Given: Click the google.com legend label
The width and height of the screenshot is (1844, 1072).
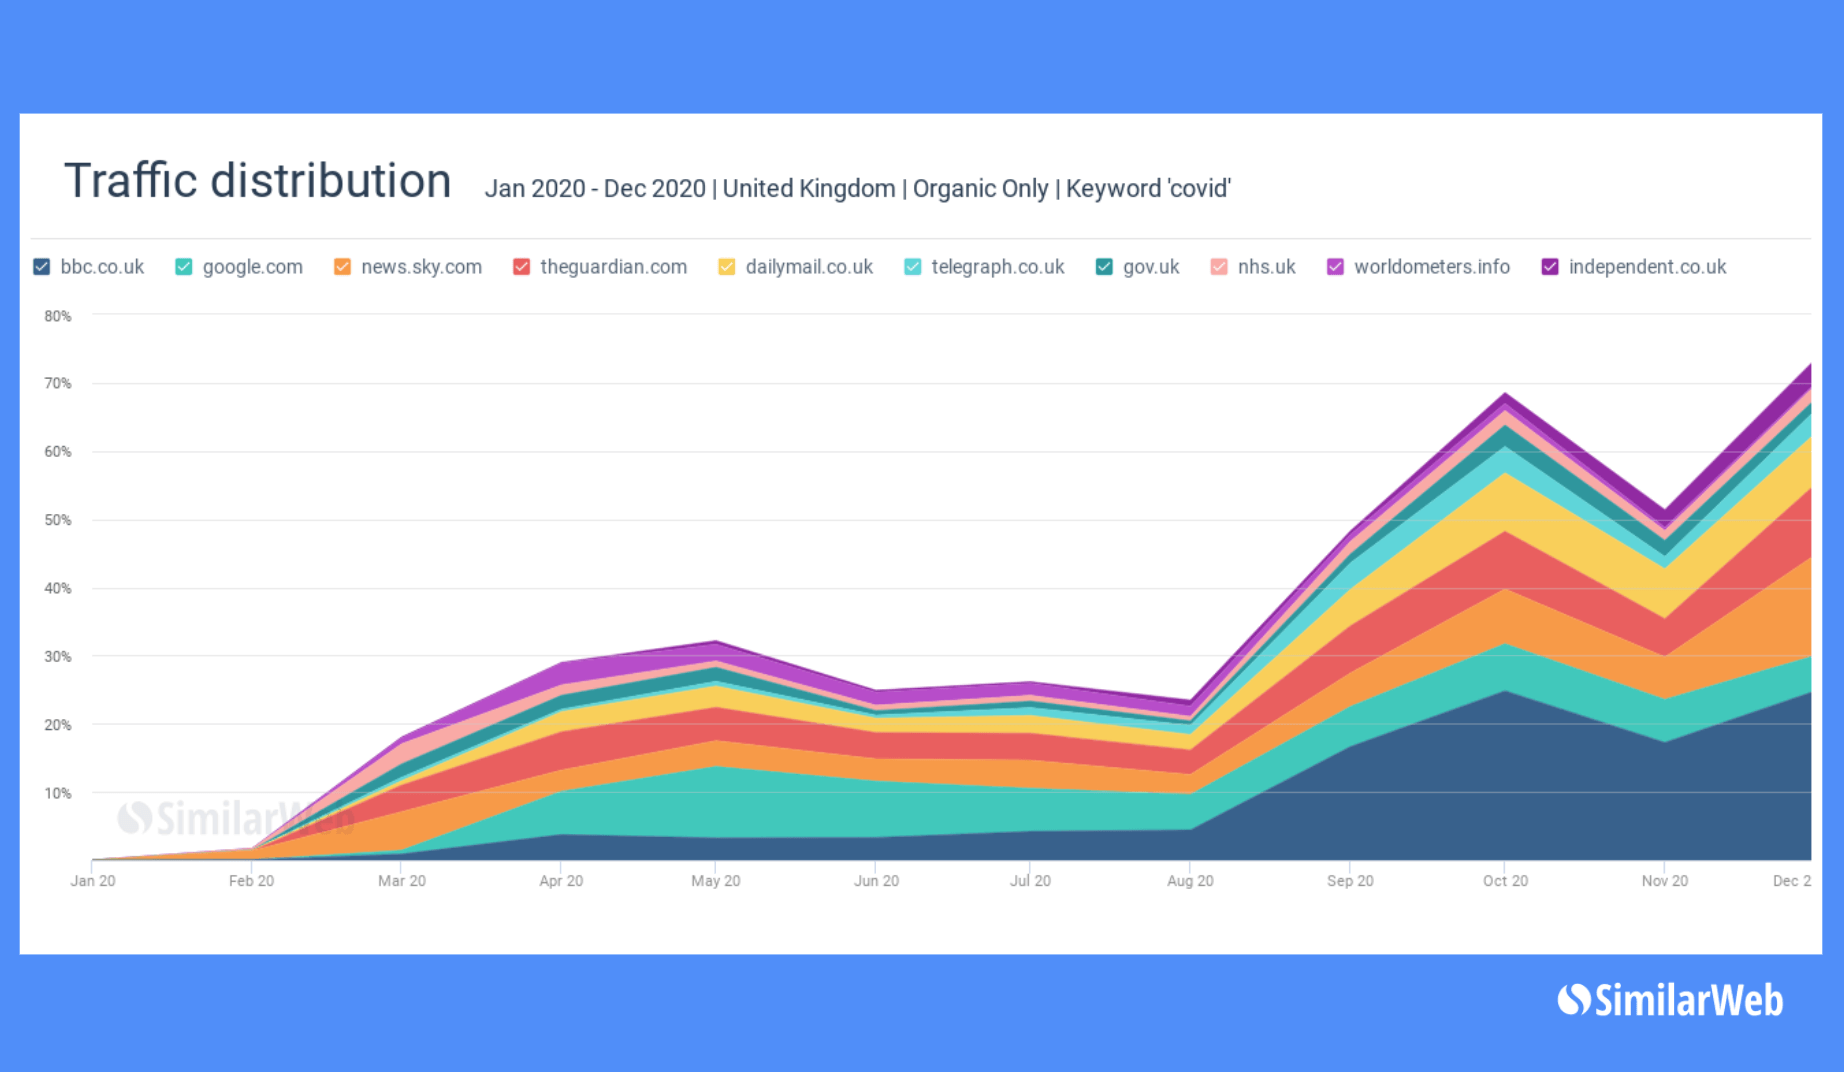Looking at the screenshot, I should pos(252,267).
